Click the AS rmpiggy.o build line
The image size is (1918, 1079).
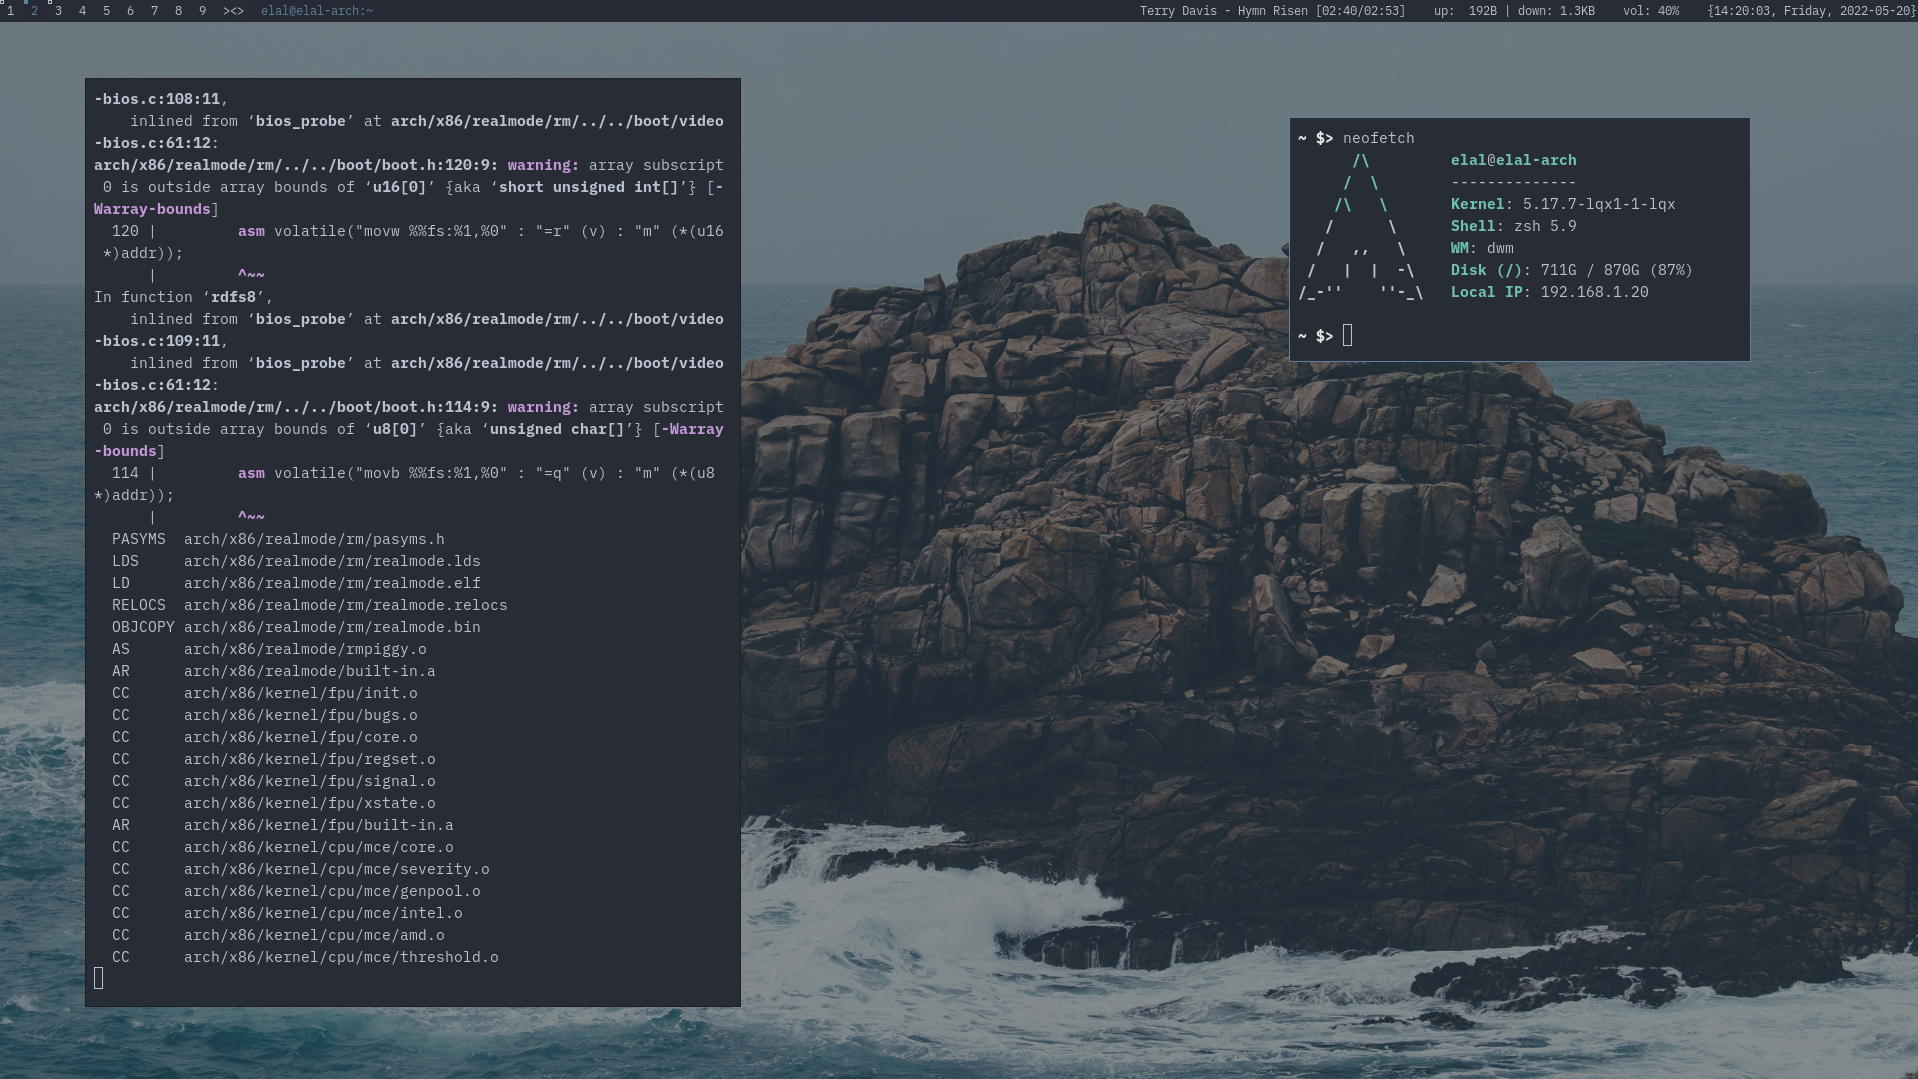269,649
